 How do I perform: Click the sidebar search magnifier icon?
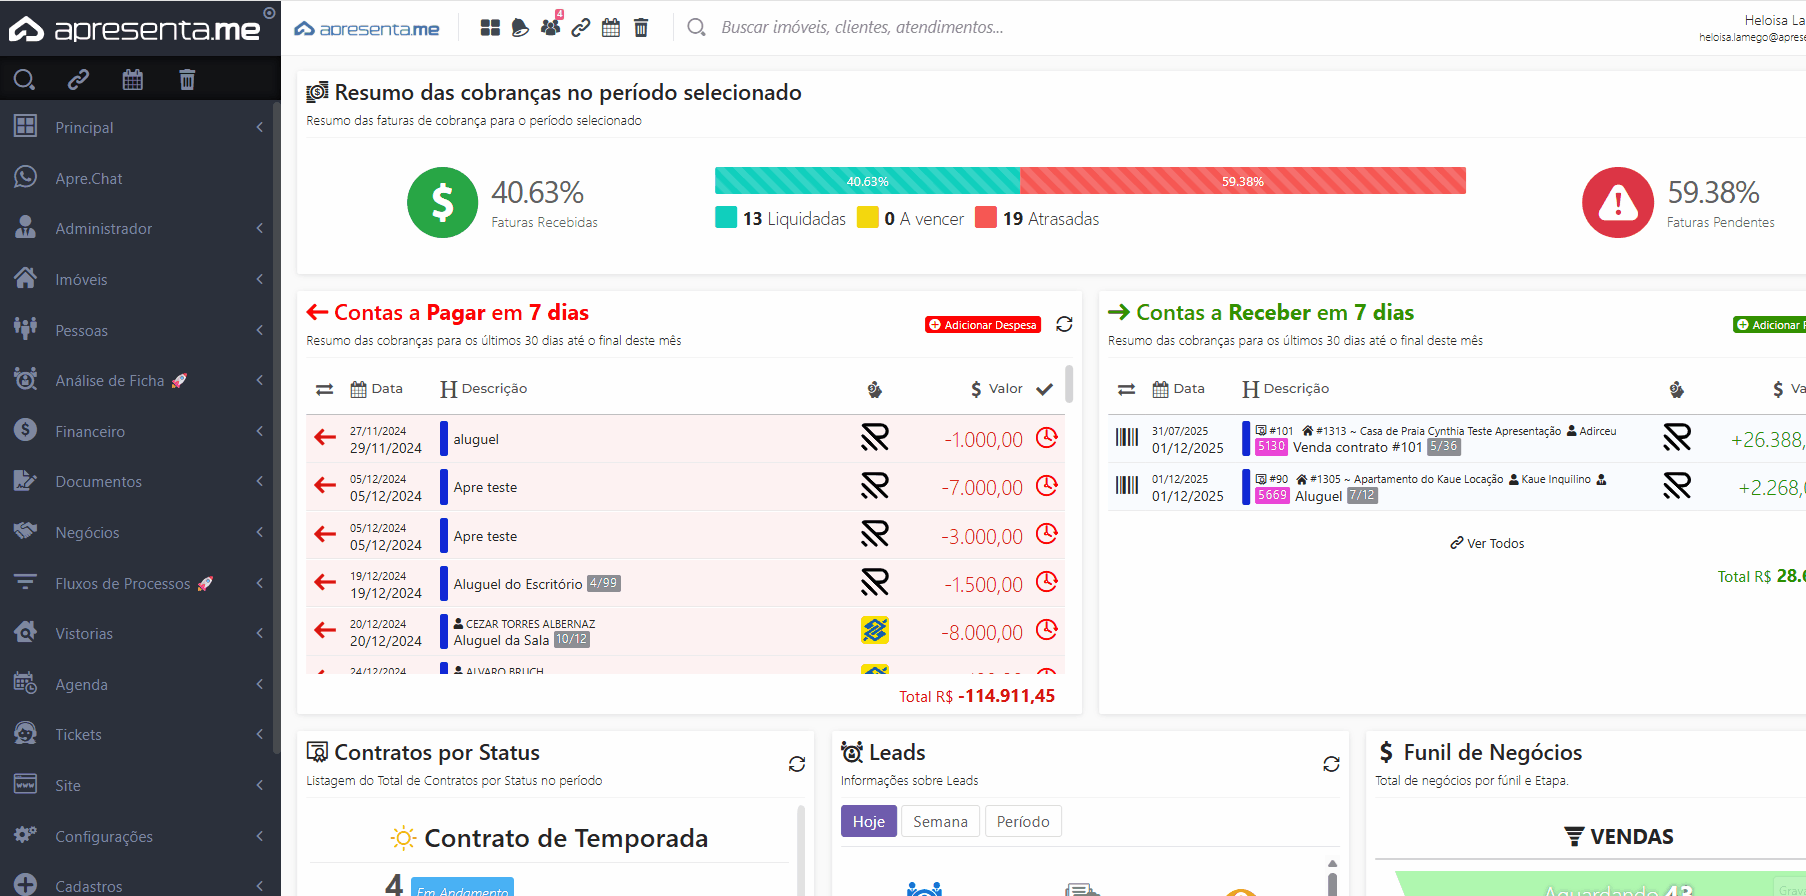tap(25, 79)
